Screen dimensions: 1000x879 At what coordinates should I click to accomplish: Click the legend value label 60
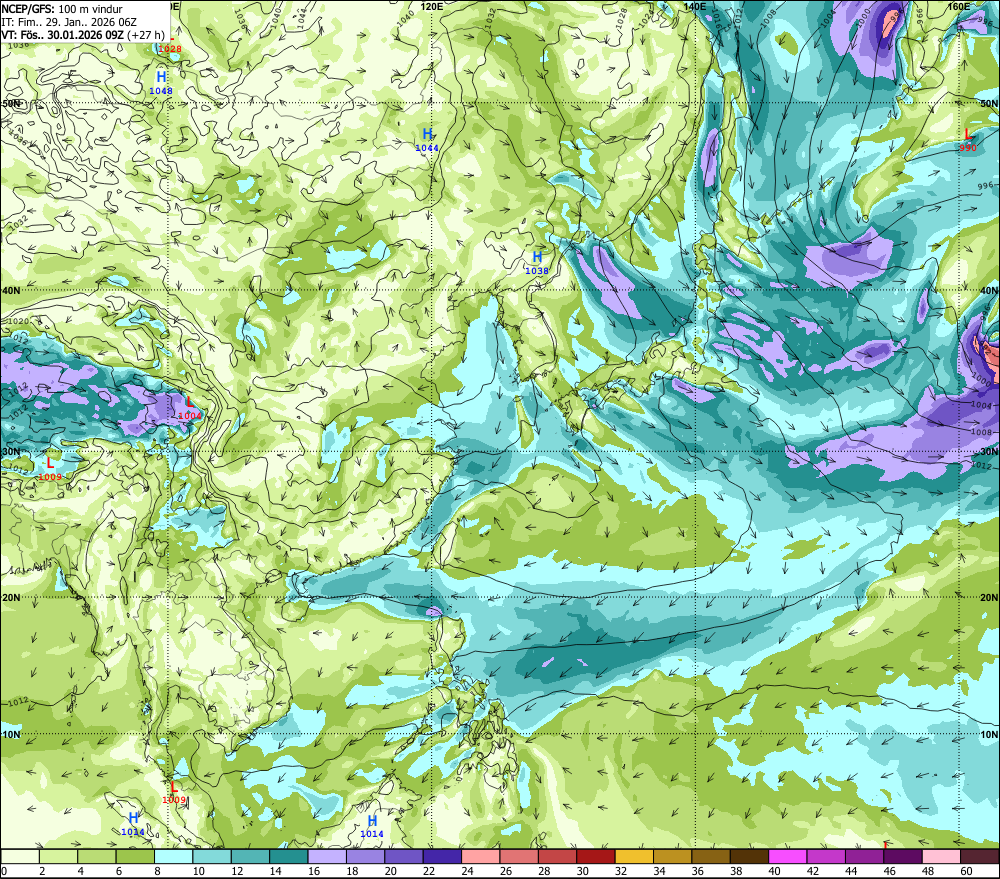click(x=966, y=871)
